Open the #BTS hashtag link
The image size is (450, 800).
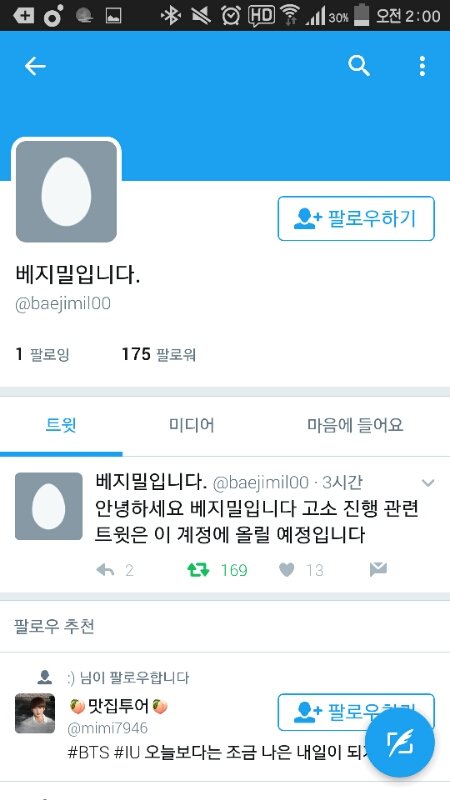[x=88, y=753]
